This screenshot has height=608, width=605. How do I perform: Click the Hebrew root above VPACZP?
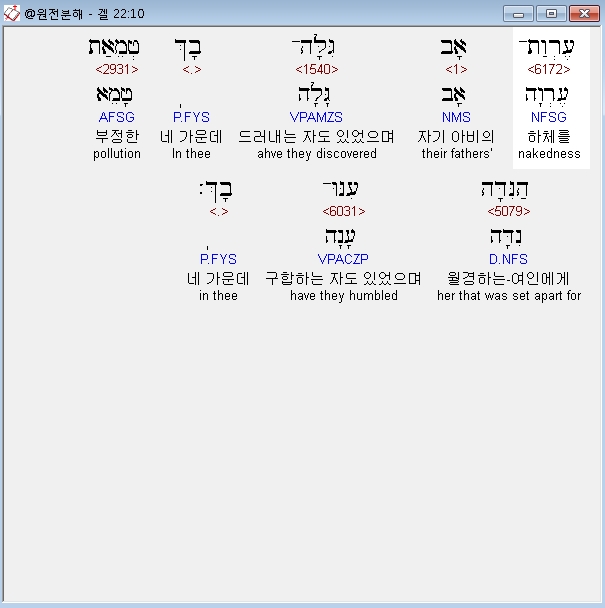341,237
